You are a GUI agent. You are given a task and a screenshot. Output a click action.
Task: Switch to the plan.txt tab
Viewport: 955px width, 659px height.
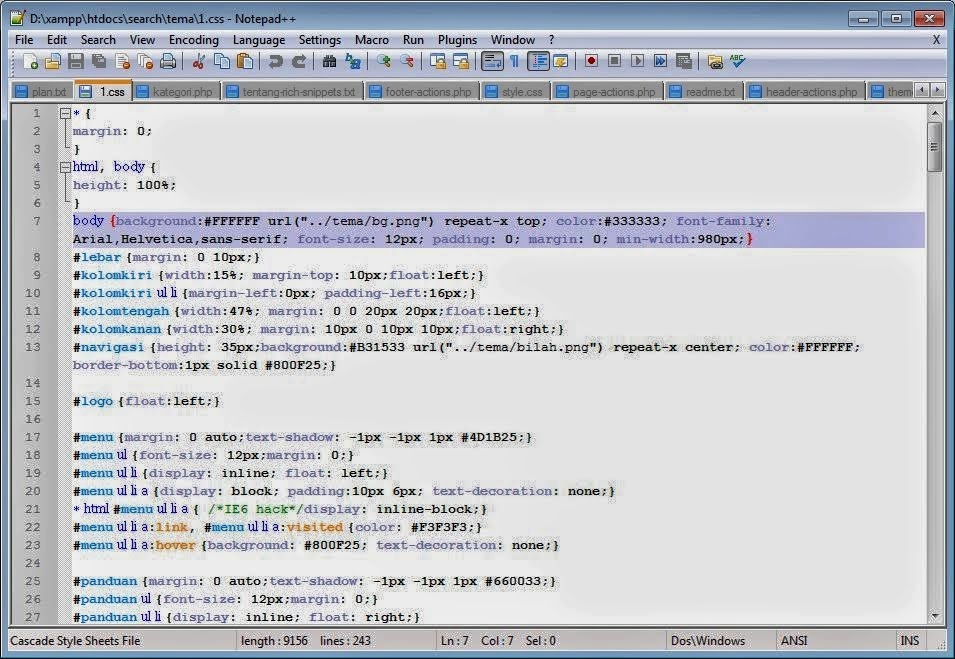pyautogui.click(x=42, y=91)
